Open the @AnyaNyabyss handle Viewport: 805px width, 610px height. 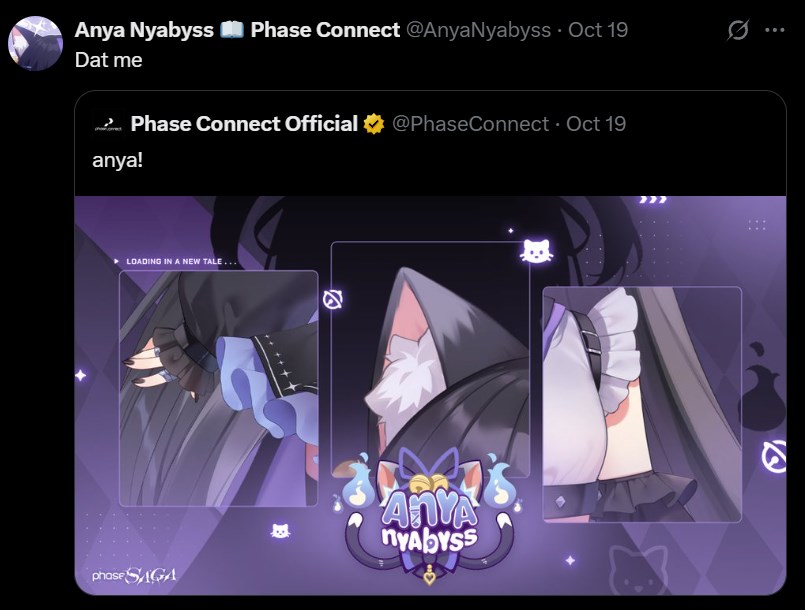(478, 30)
